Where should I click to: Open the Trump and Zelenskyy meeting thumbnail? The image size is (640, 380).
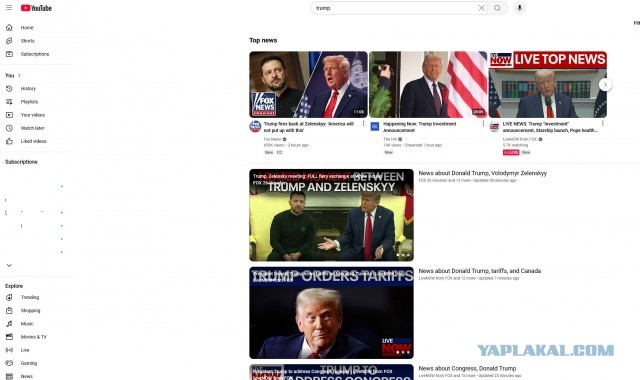pos(331,215)
